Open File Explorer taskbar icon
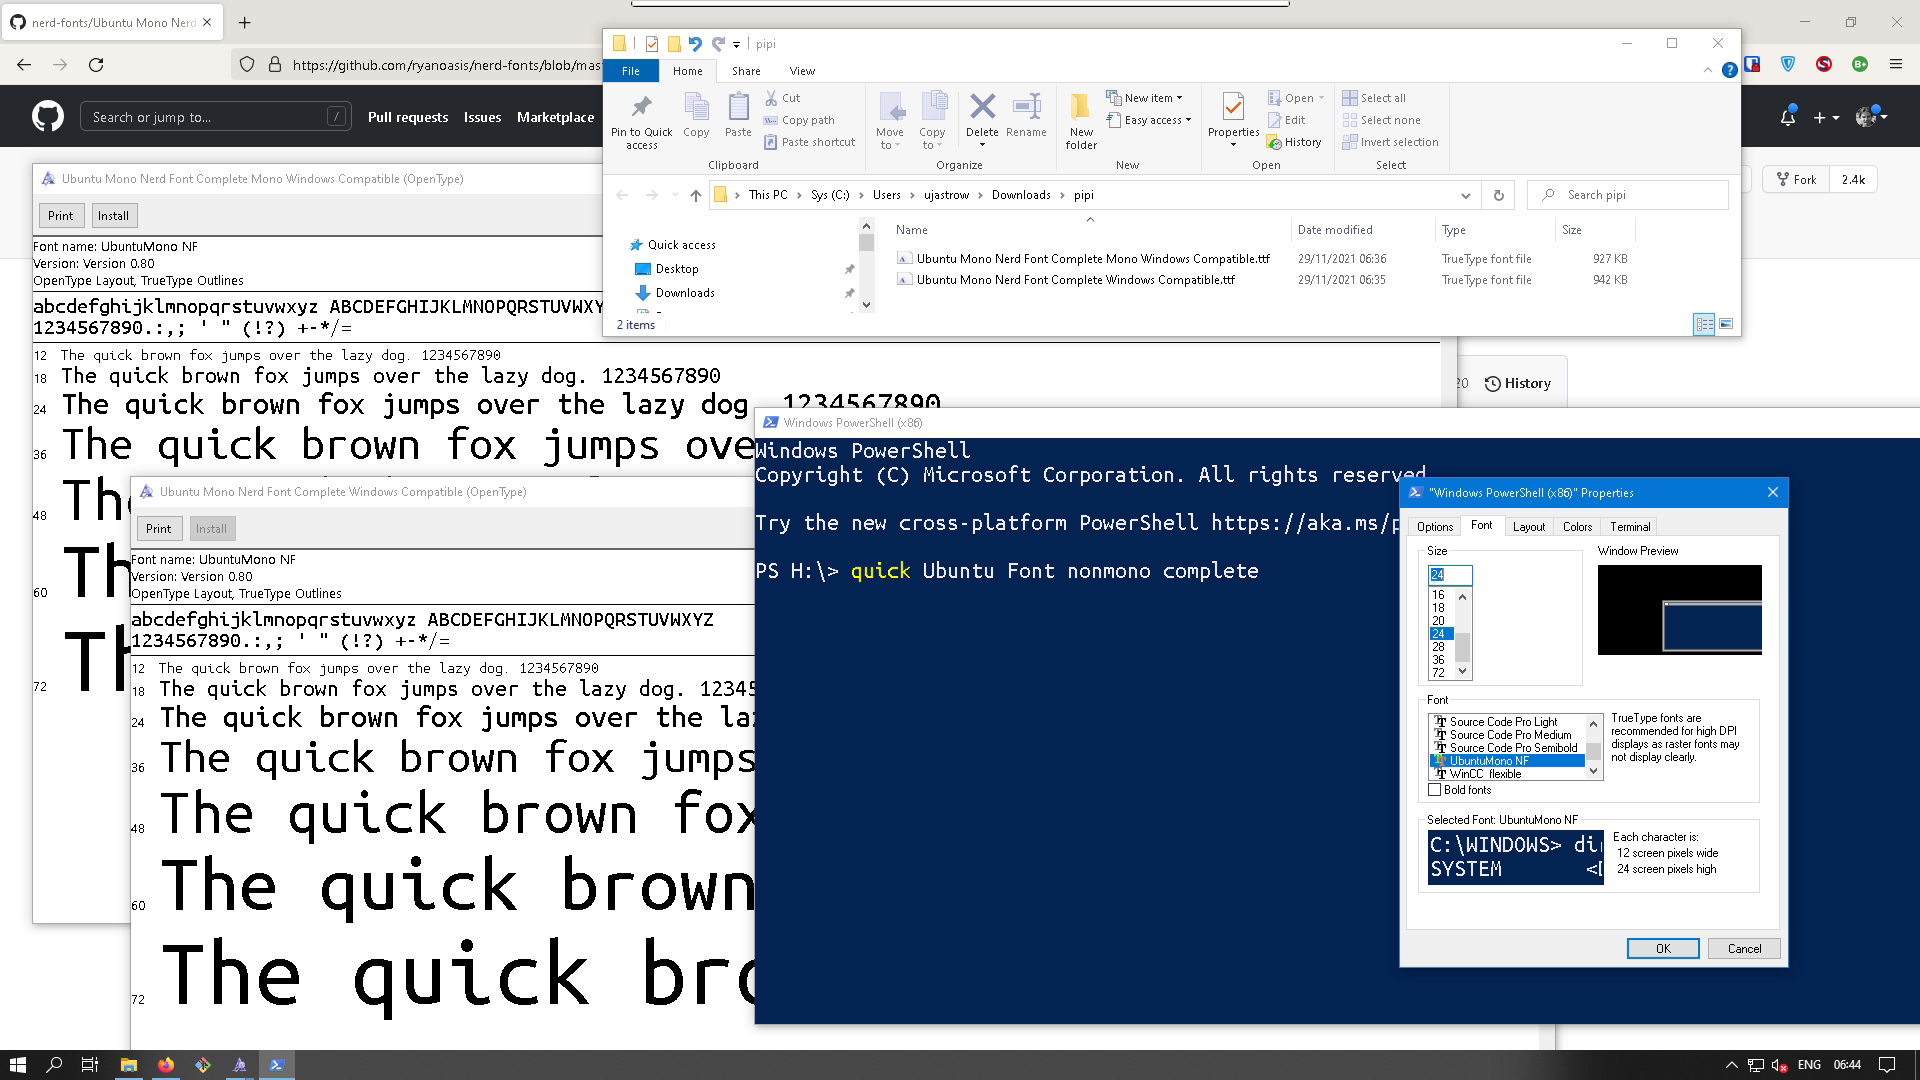This screenshot has height=1080, width=1920. point(129,1065)
